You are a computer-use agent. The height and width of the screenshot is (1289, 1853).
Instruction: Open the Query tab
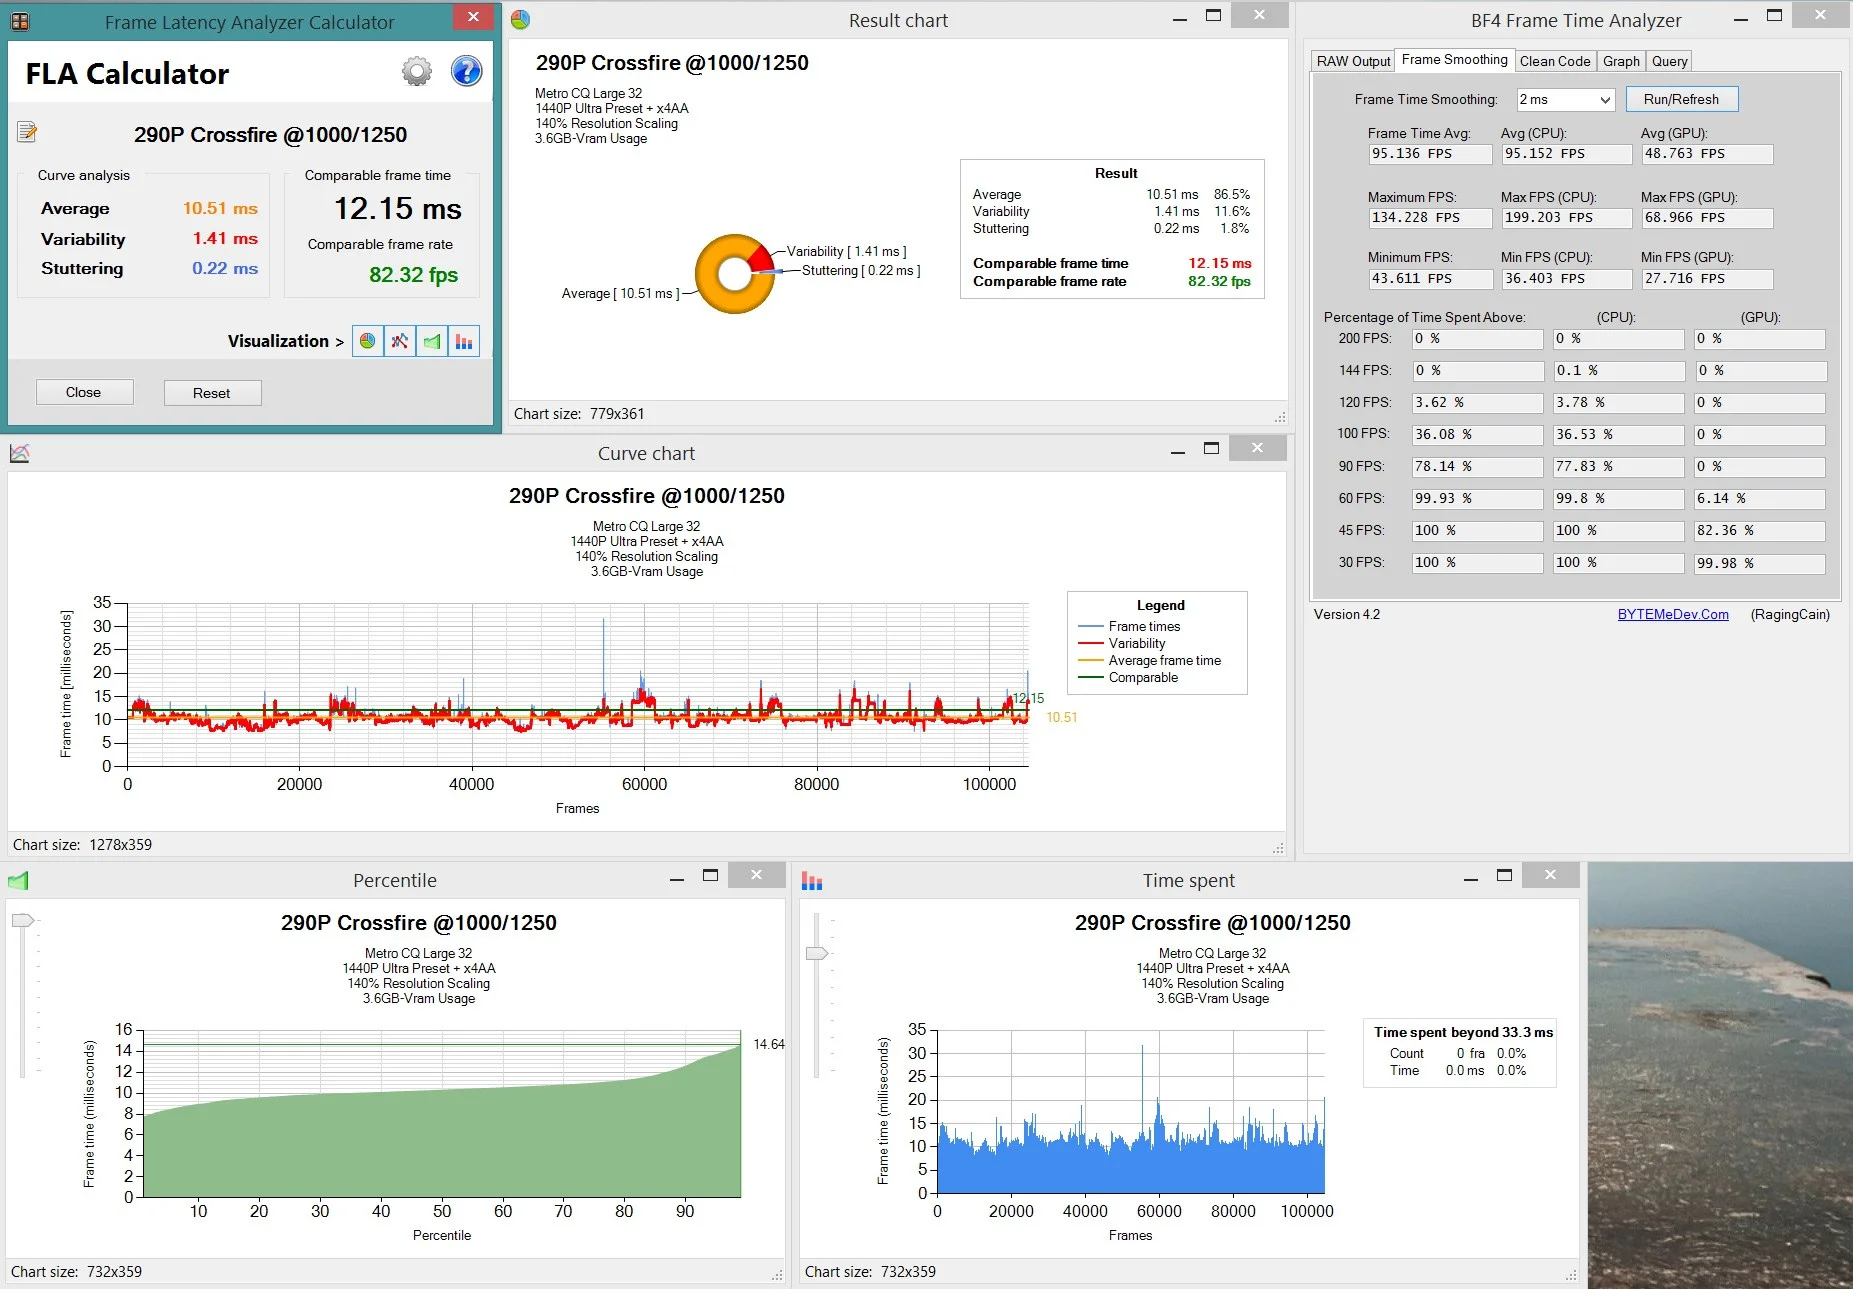tap(1669, 61)
